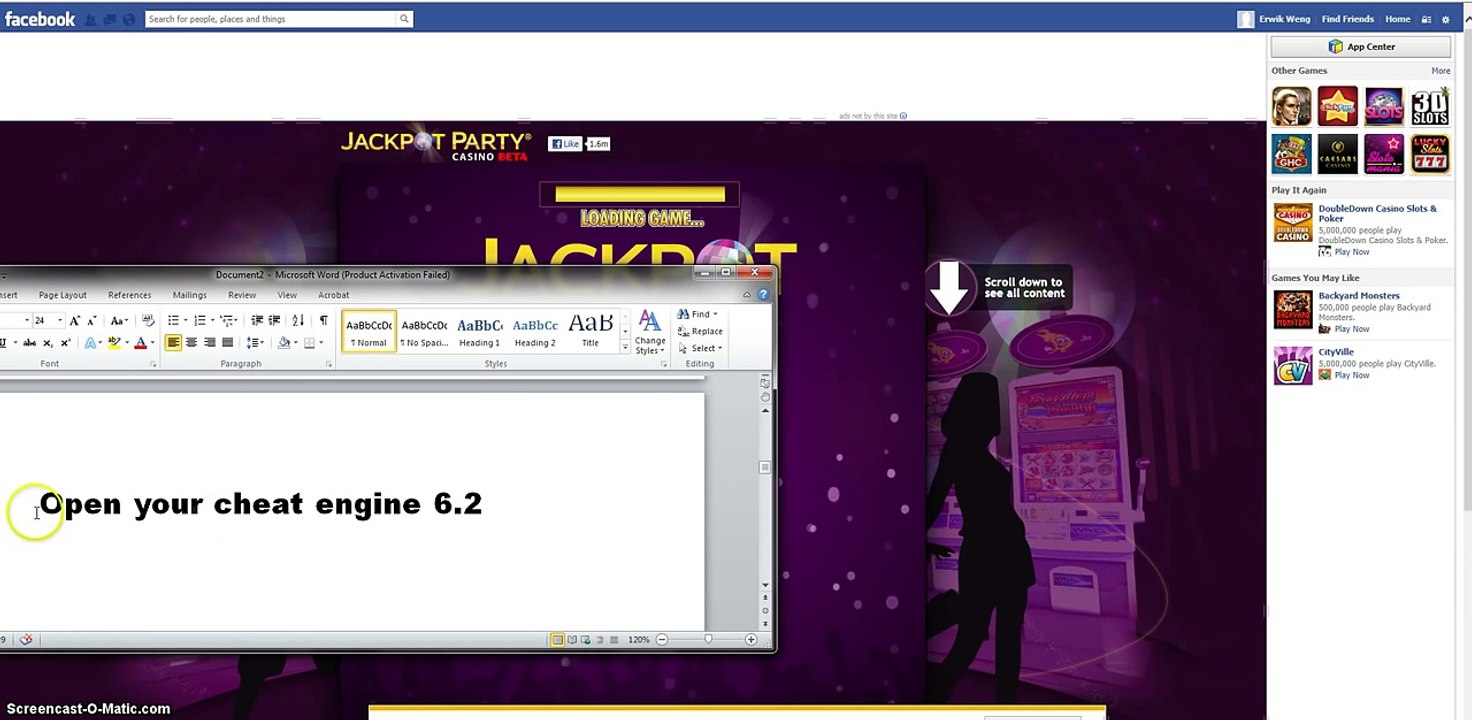Expand the Select dropdown in Editing group
1472x720 pixels.
pyautogui.click(x=700, y=348)
